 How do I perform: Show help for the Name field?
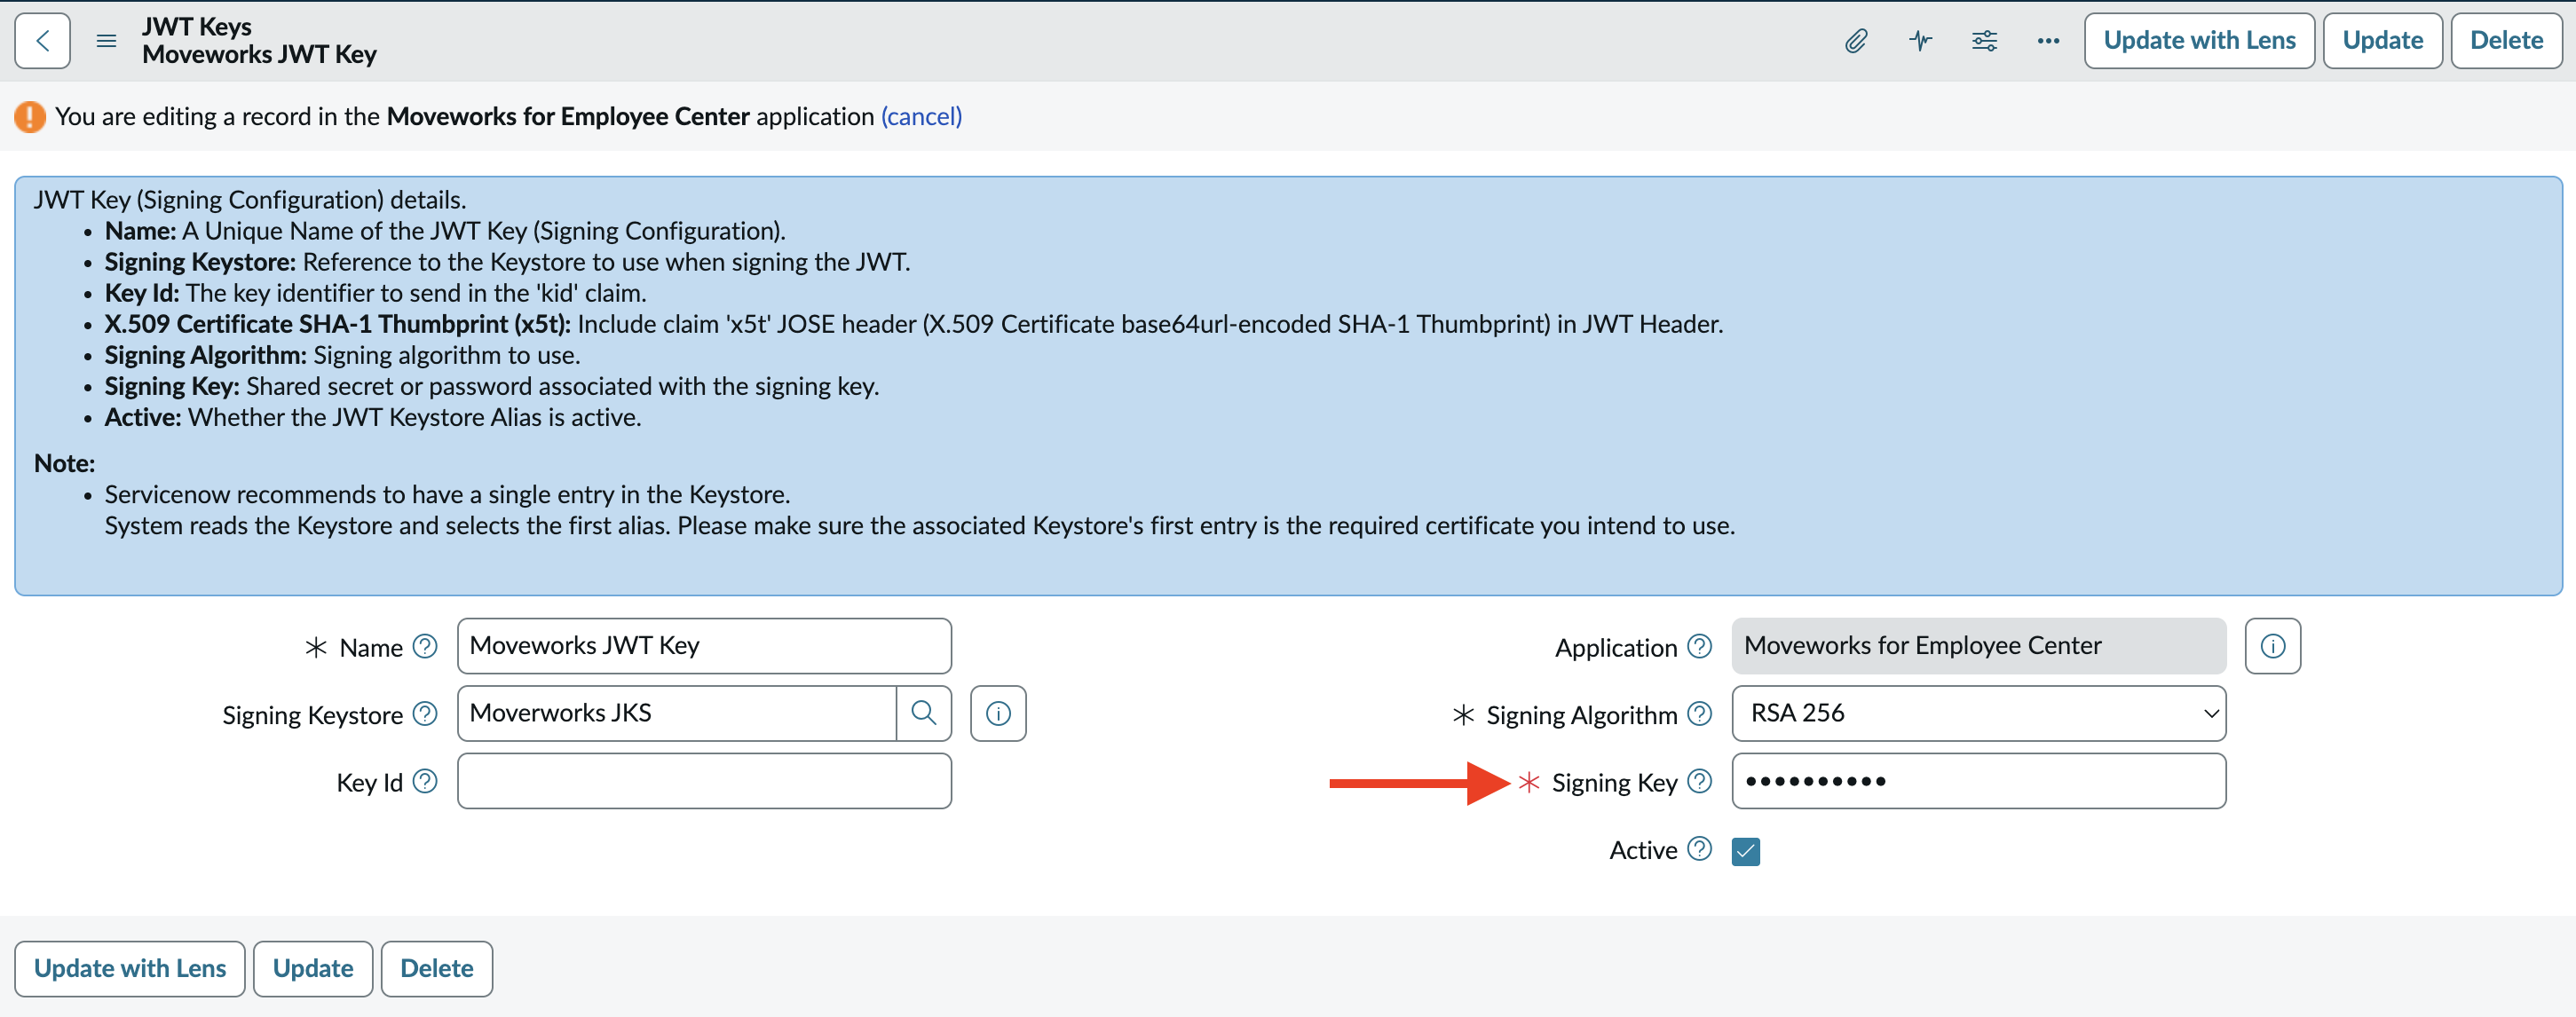425,647
